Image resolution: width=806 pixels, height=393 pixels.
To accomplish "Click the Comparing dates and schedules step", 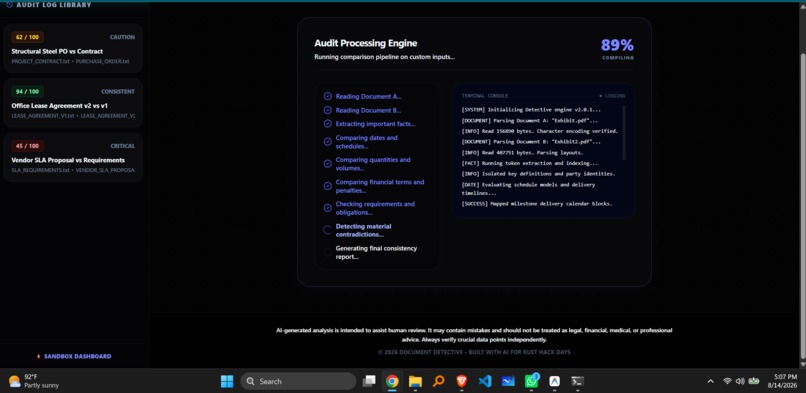I will click(x=367, y=142).
